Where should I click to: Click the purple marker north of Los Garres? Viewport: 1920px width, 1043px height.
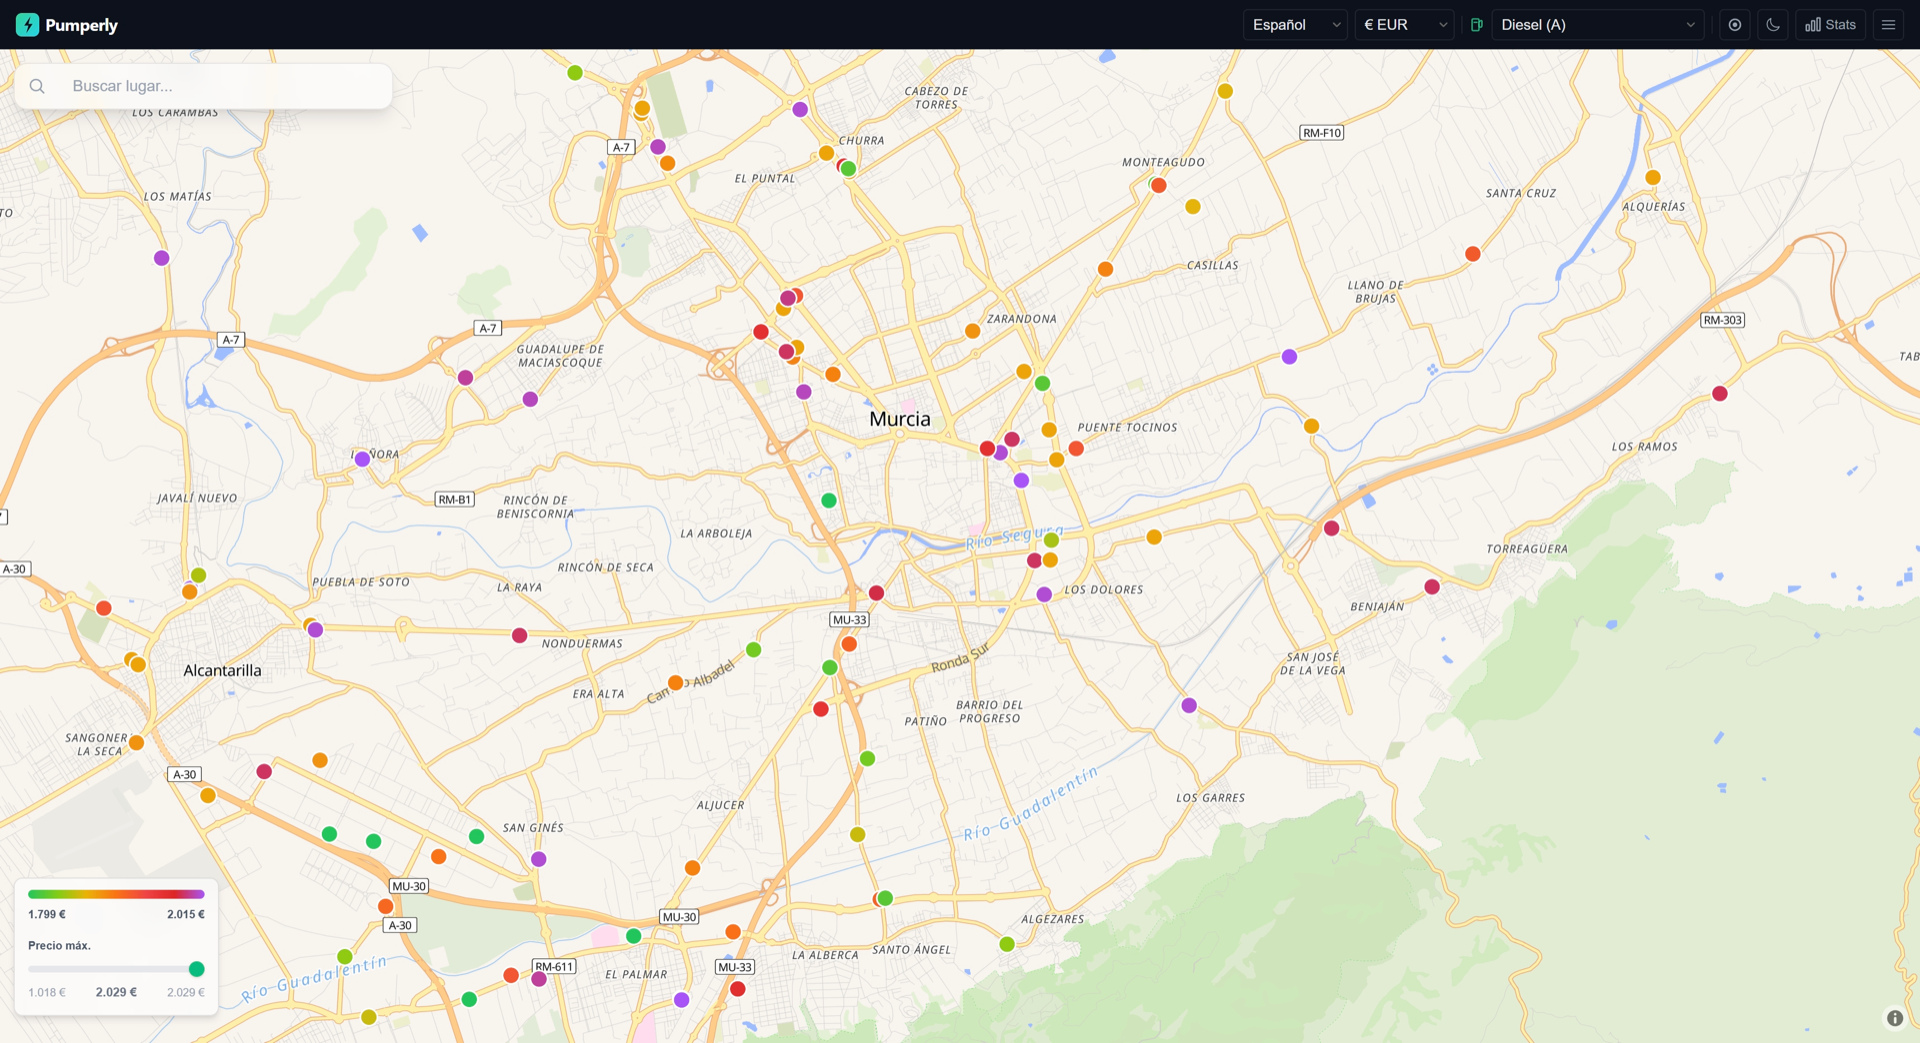(x=1189, y=705)
